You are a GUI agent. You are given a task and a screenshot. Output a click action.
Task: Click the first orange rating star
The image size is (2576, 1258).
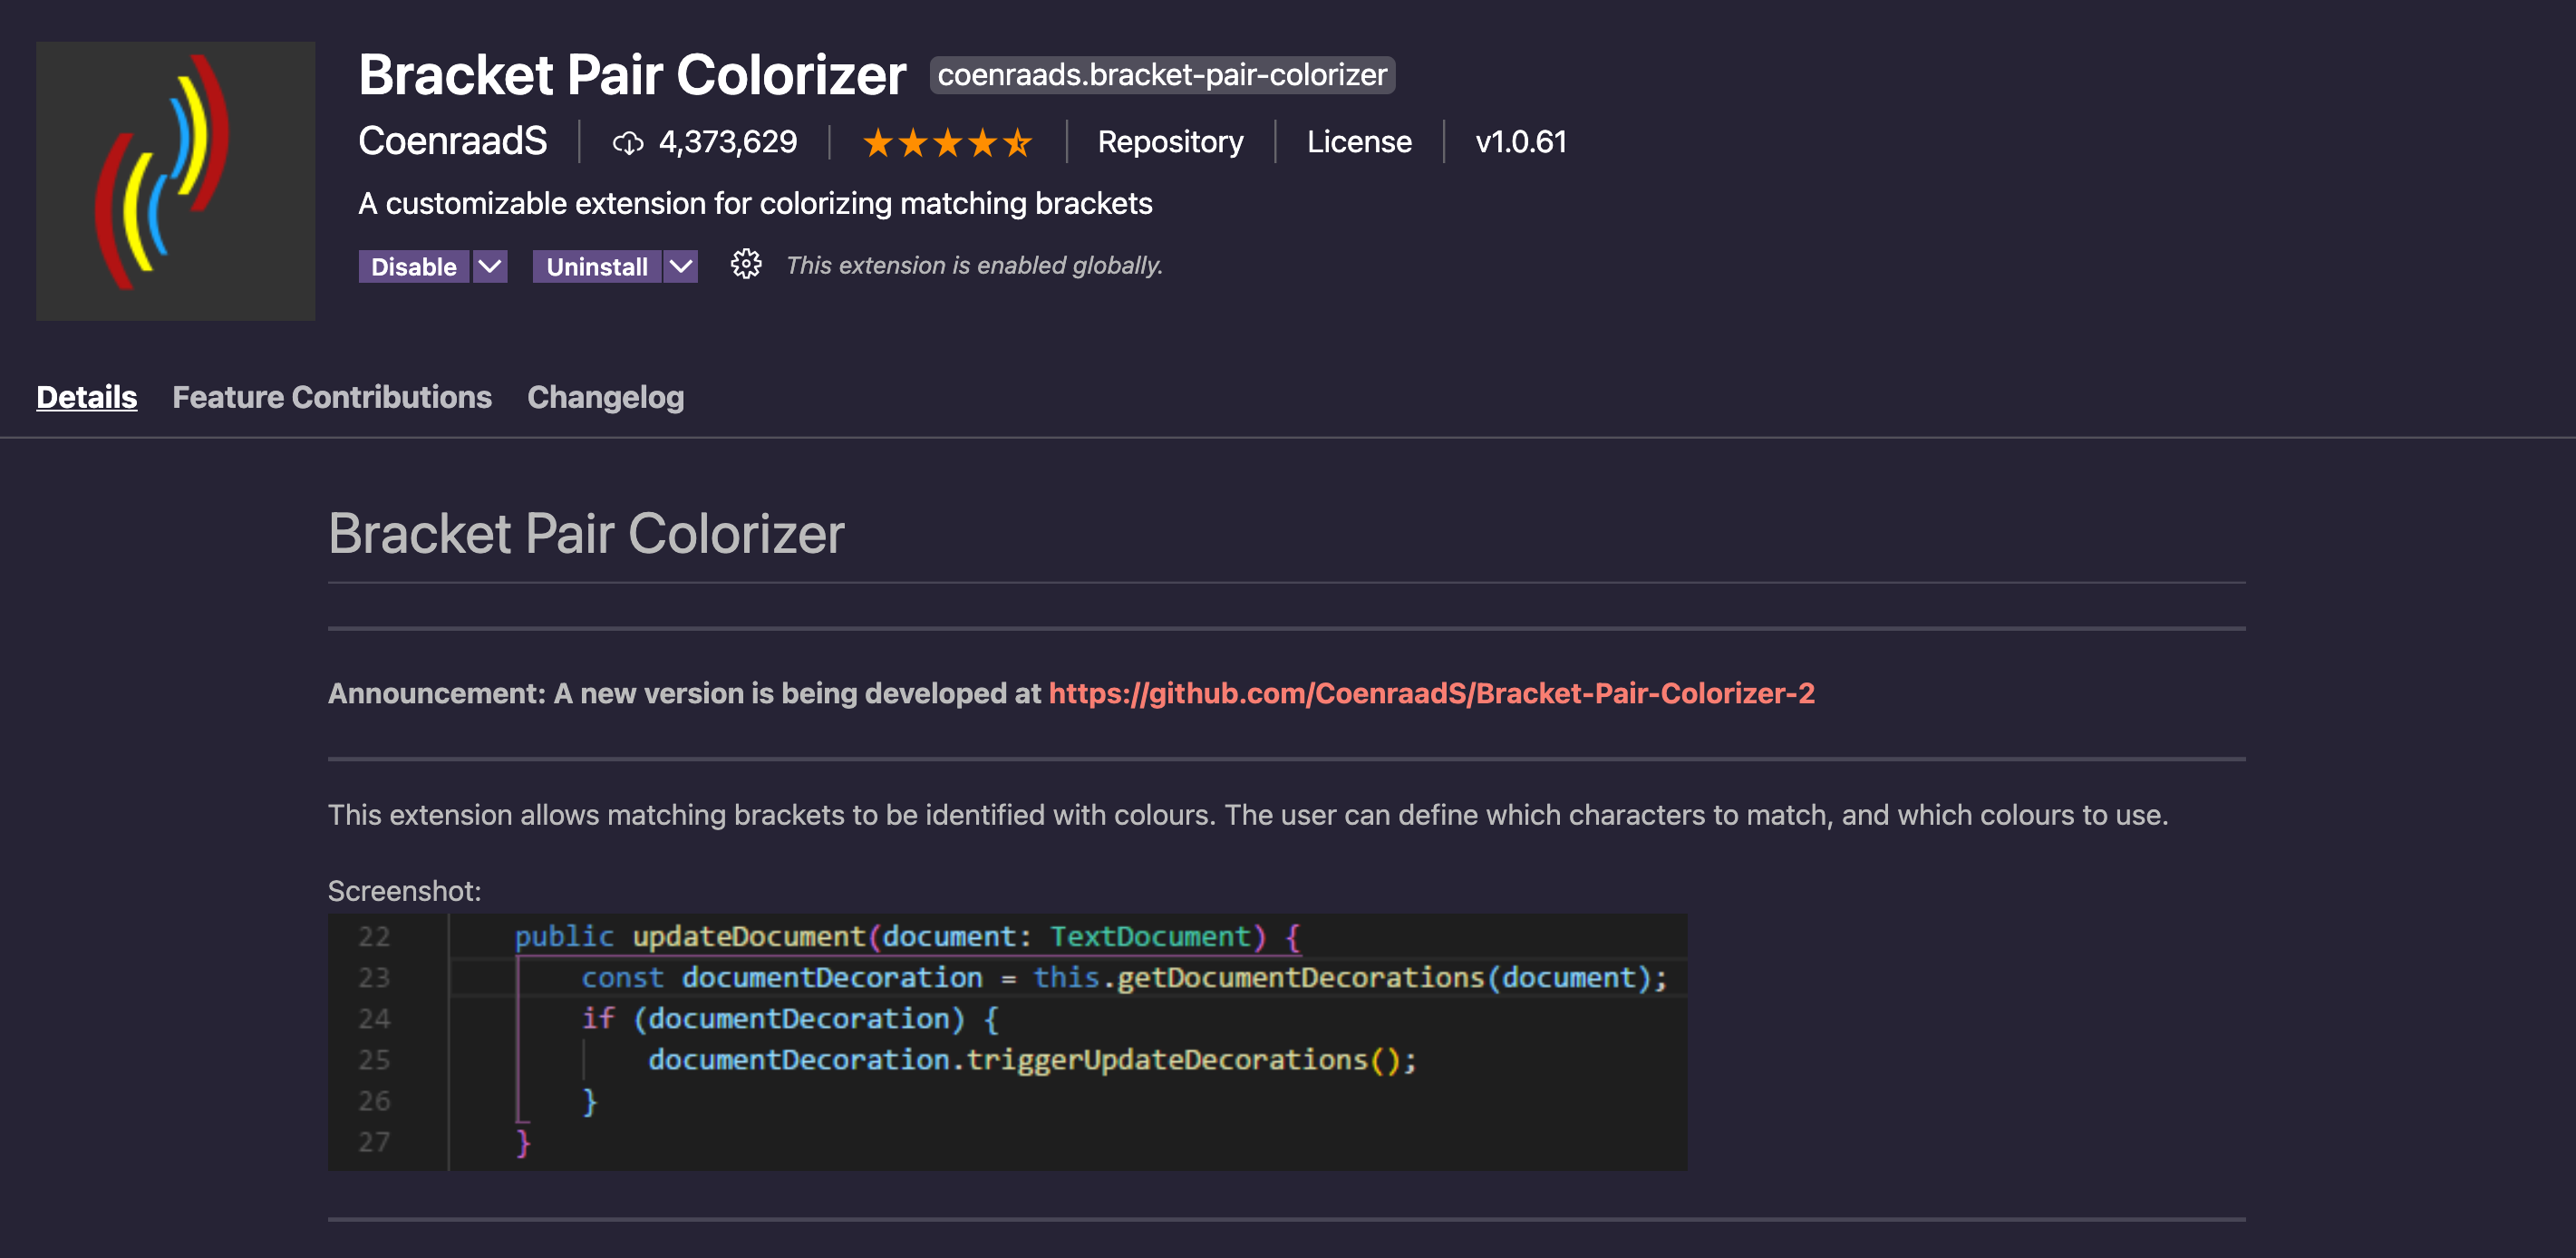point(878,143)
